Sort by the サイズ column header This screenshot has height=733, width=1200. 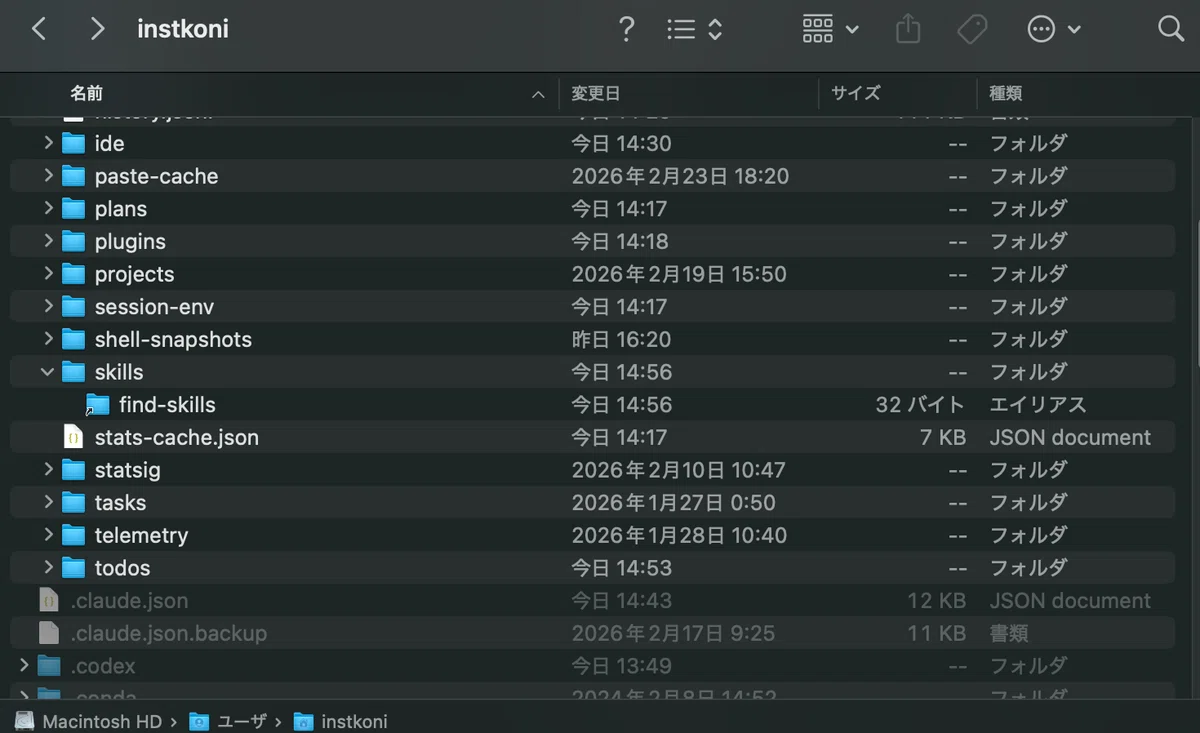pyautogui.click(x=856, y=93)
